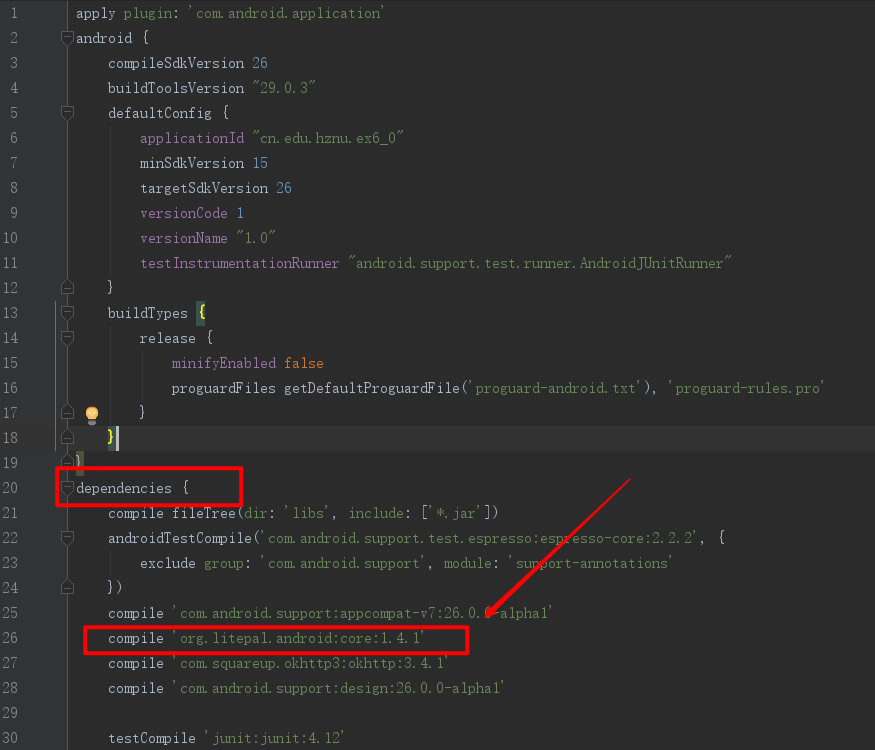Click the false keyword value

click(304, 363)
